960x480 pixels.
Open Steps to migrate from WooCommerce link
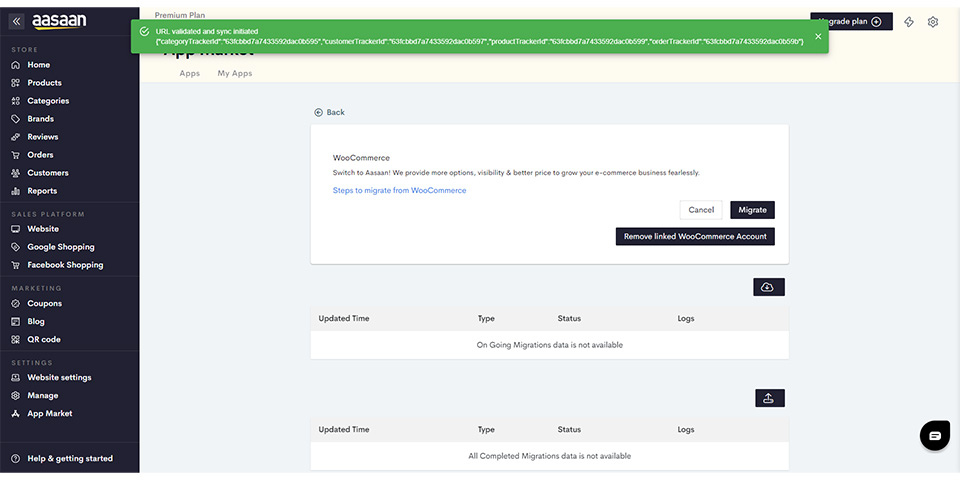[399, 190]
